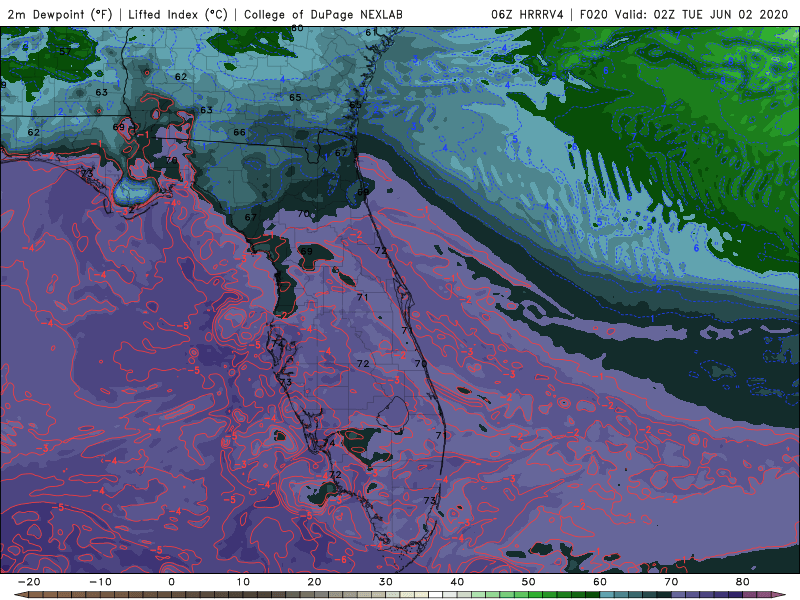The height and width of the screenshot is (600, 800).
Task: Click the 0 label on color scale
Action: pos(171,582)
